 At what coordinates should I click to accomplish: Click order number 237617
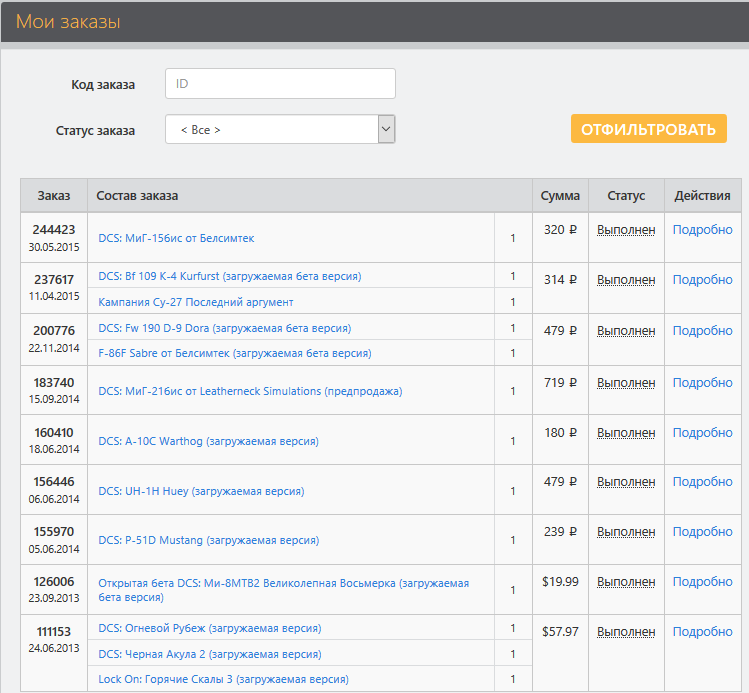click(x=54, y=279)
